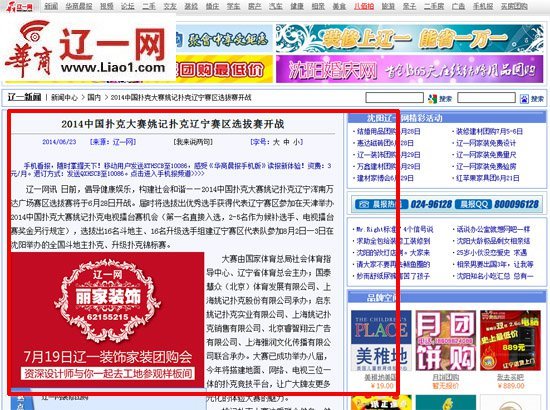Click the small Liao1 logo in top bar

[20, 6]
